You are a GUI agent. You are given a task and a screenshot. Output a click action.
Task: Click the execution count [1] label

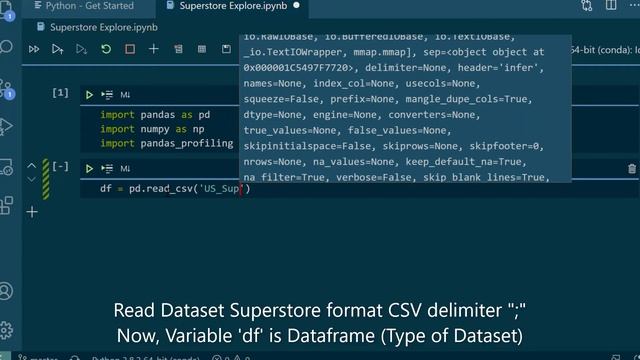pyautogui.click(x=60, y=93)
